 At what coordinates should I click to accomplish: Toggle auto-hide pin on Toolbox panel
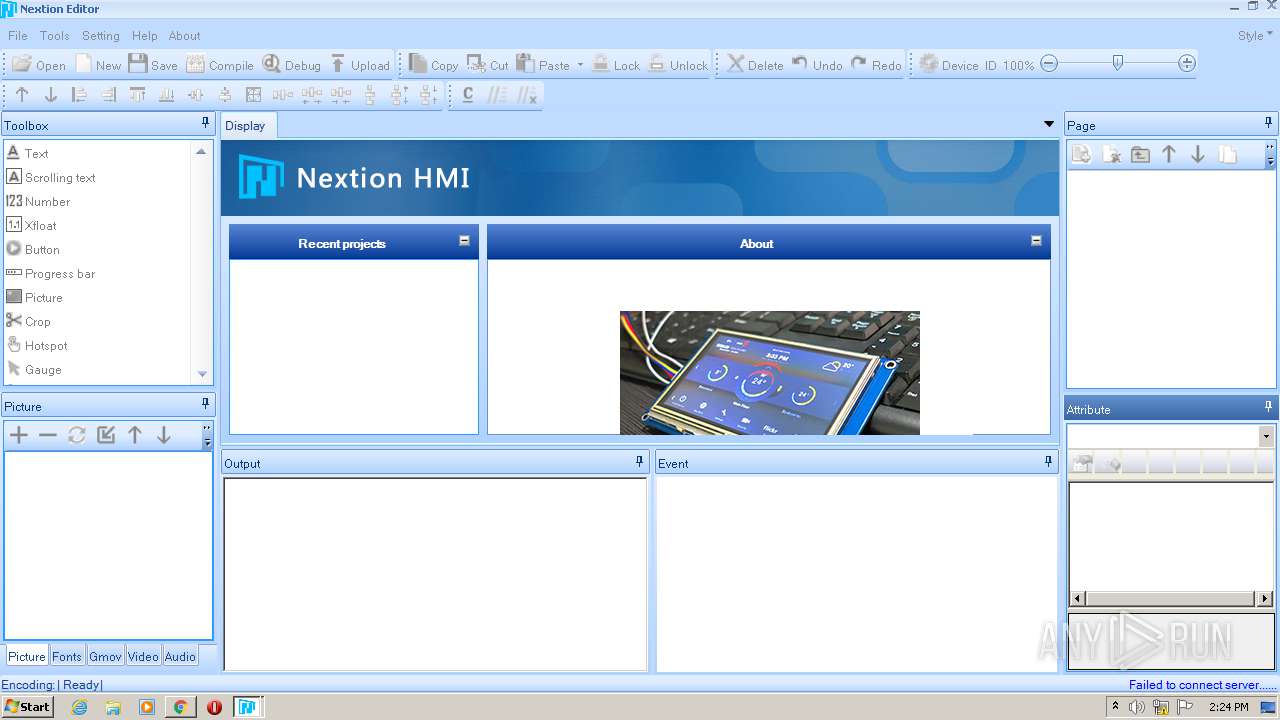pyautogui.click(x=206, y=123)
